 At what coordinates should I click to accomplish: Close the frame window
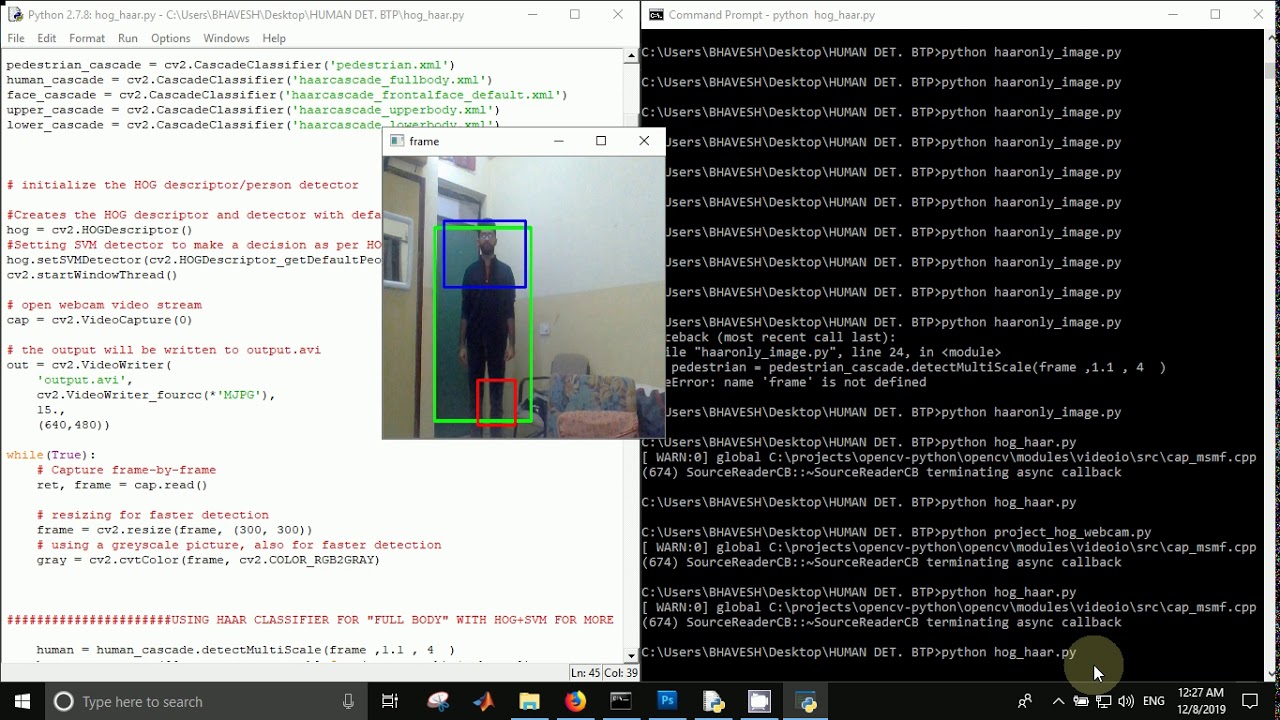click(x=644, y=141)
